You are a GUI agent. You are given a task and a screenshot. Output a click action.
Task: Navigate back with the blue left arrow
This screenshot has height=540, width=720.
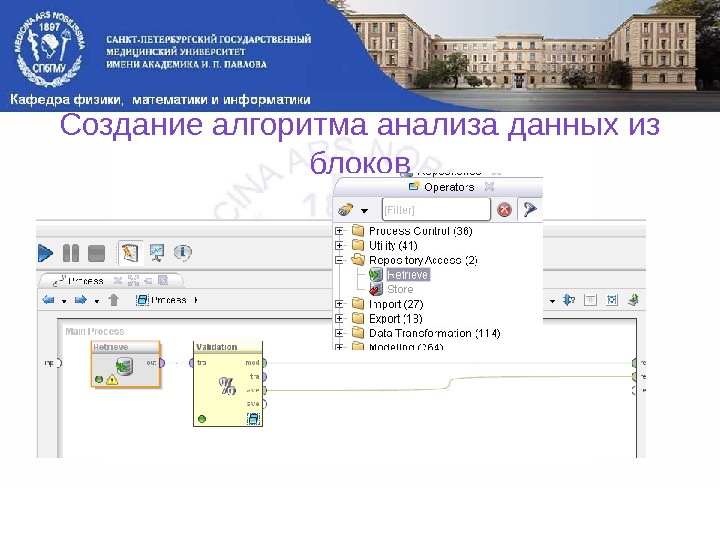point(48,300)
